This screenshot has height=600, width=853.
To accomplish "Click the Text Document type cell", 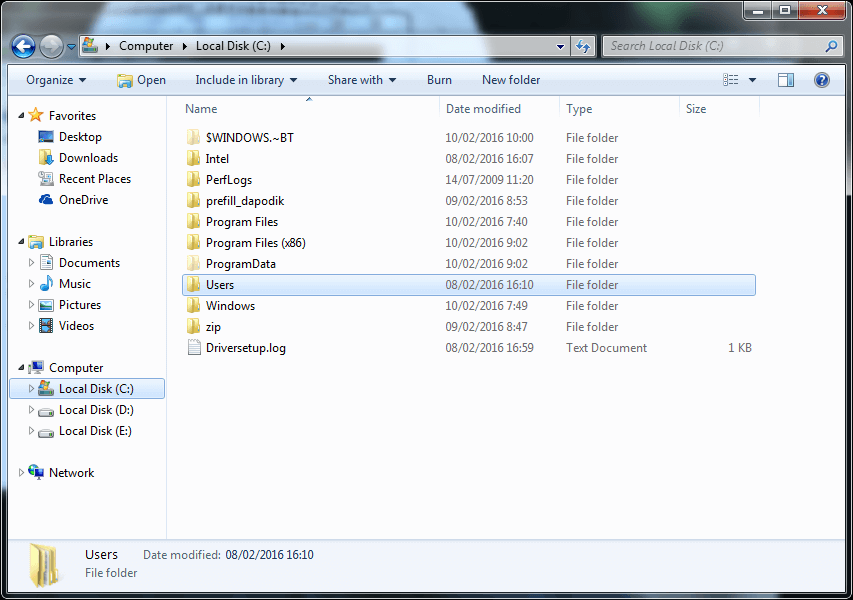I will (606, 348).
